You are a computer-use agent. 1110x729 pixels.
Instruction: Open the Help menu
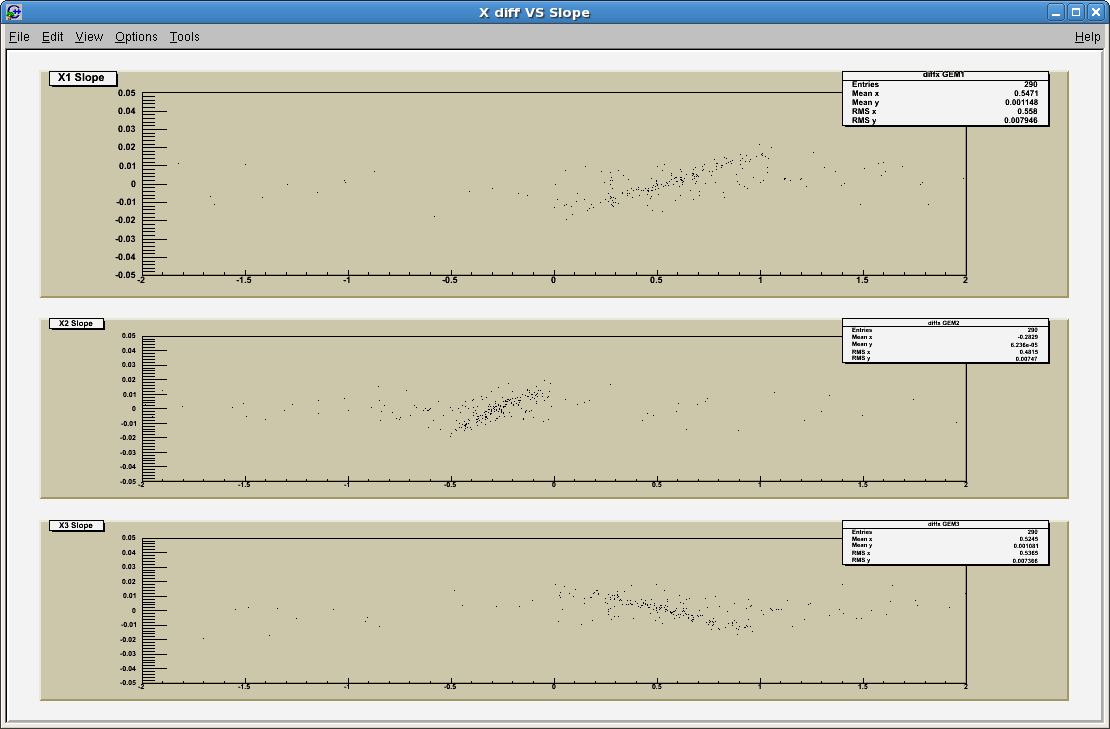point(1087,37)
